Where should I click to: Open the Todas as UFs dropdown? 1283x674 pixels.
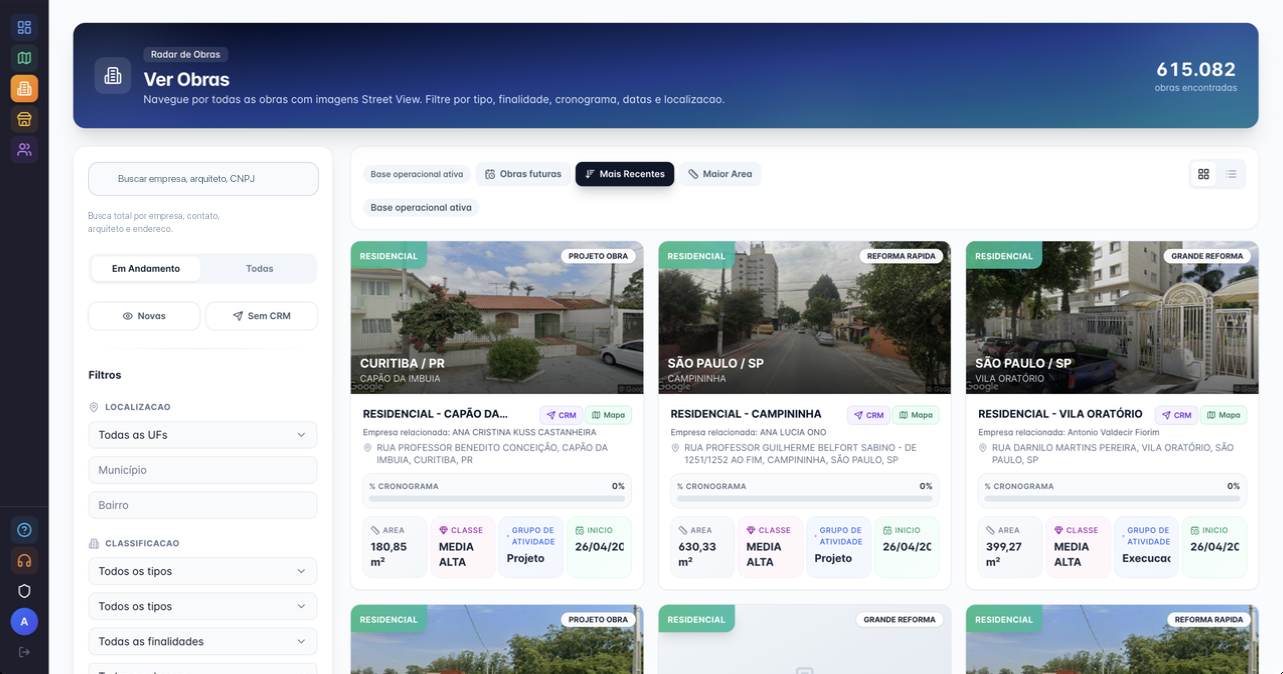tap(203, 435)
